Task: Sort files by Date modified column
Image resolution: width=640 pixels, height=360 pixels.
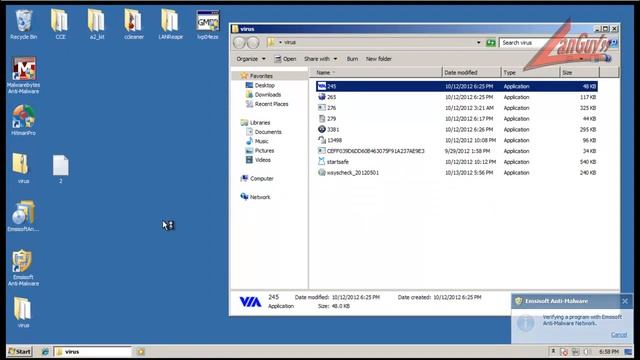Action: tap(471, 72)
